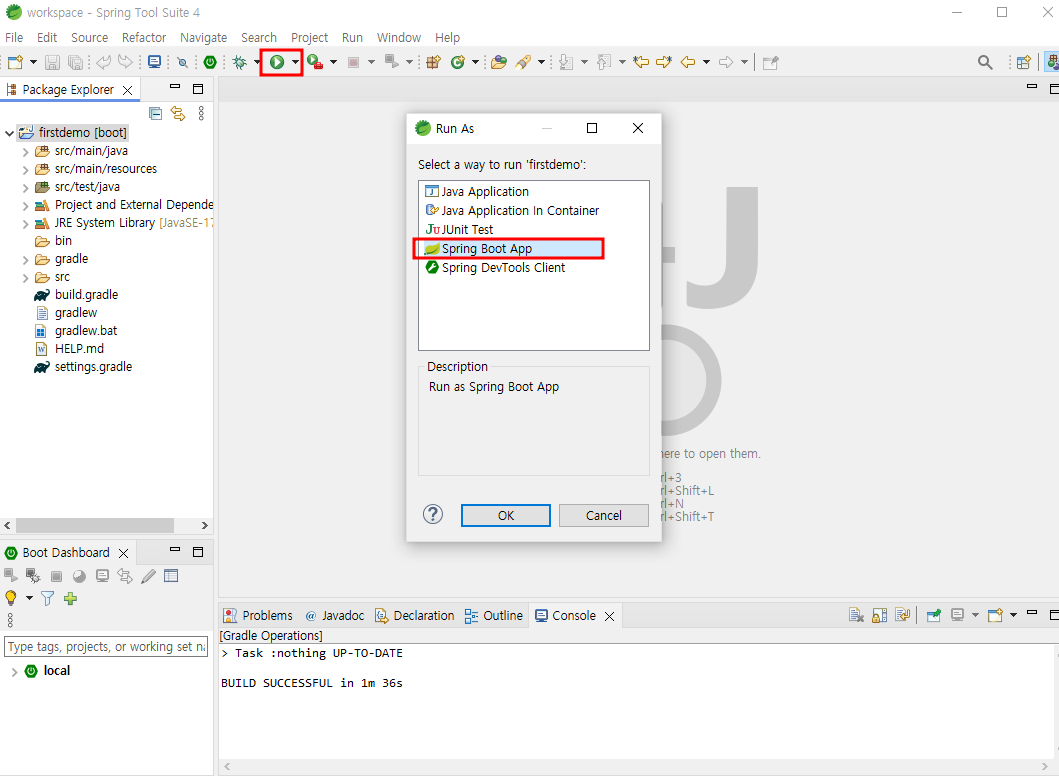Click Clear Console icon in Console toolbar
The width and height of the screenshot is (1059, 776).
point(856,615)
